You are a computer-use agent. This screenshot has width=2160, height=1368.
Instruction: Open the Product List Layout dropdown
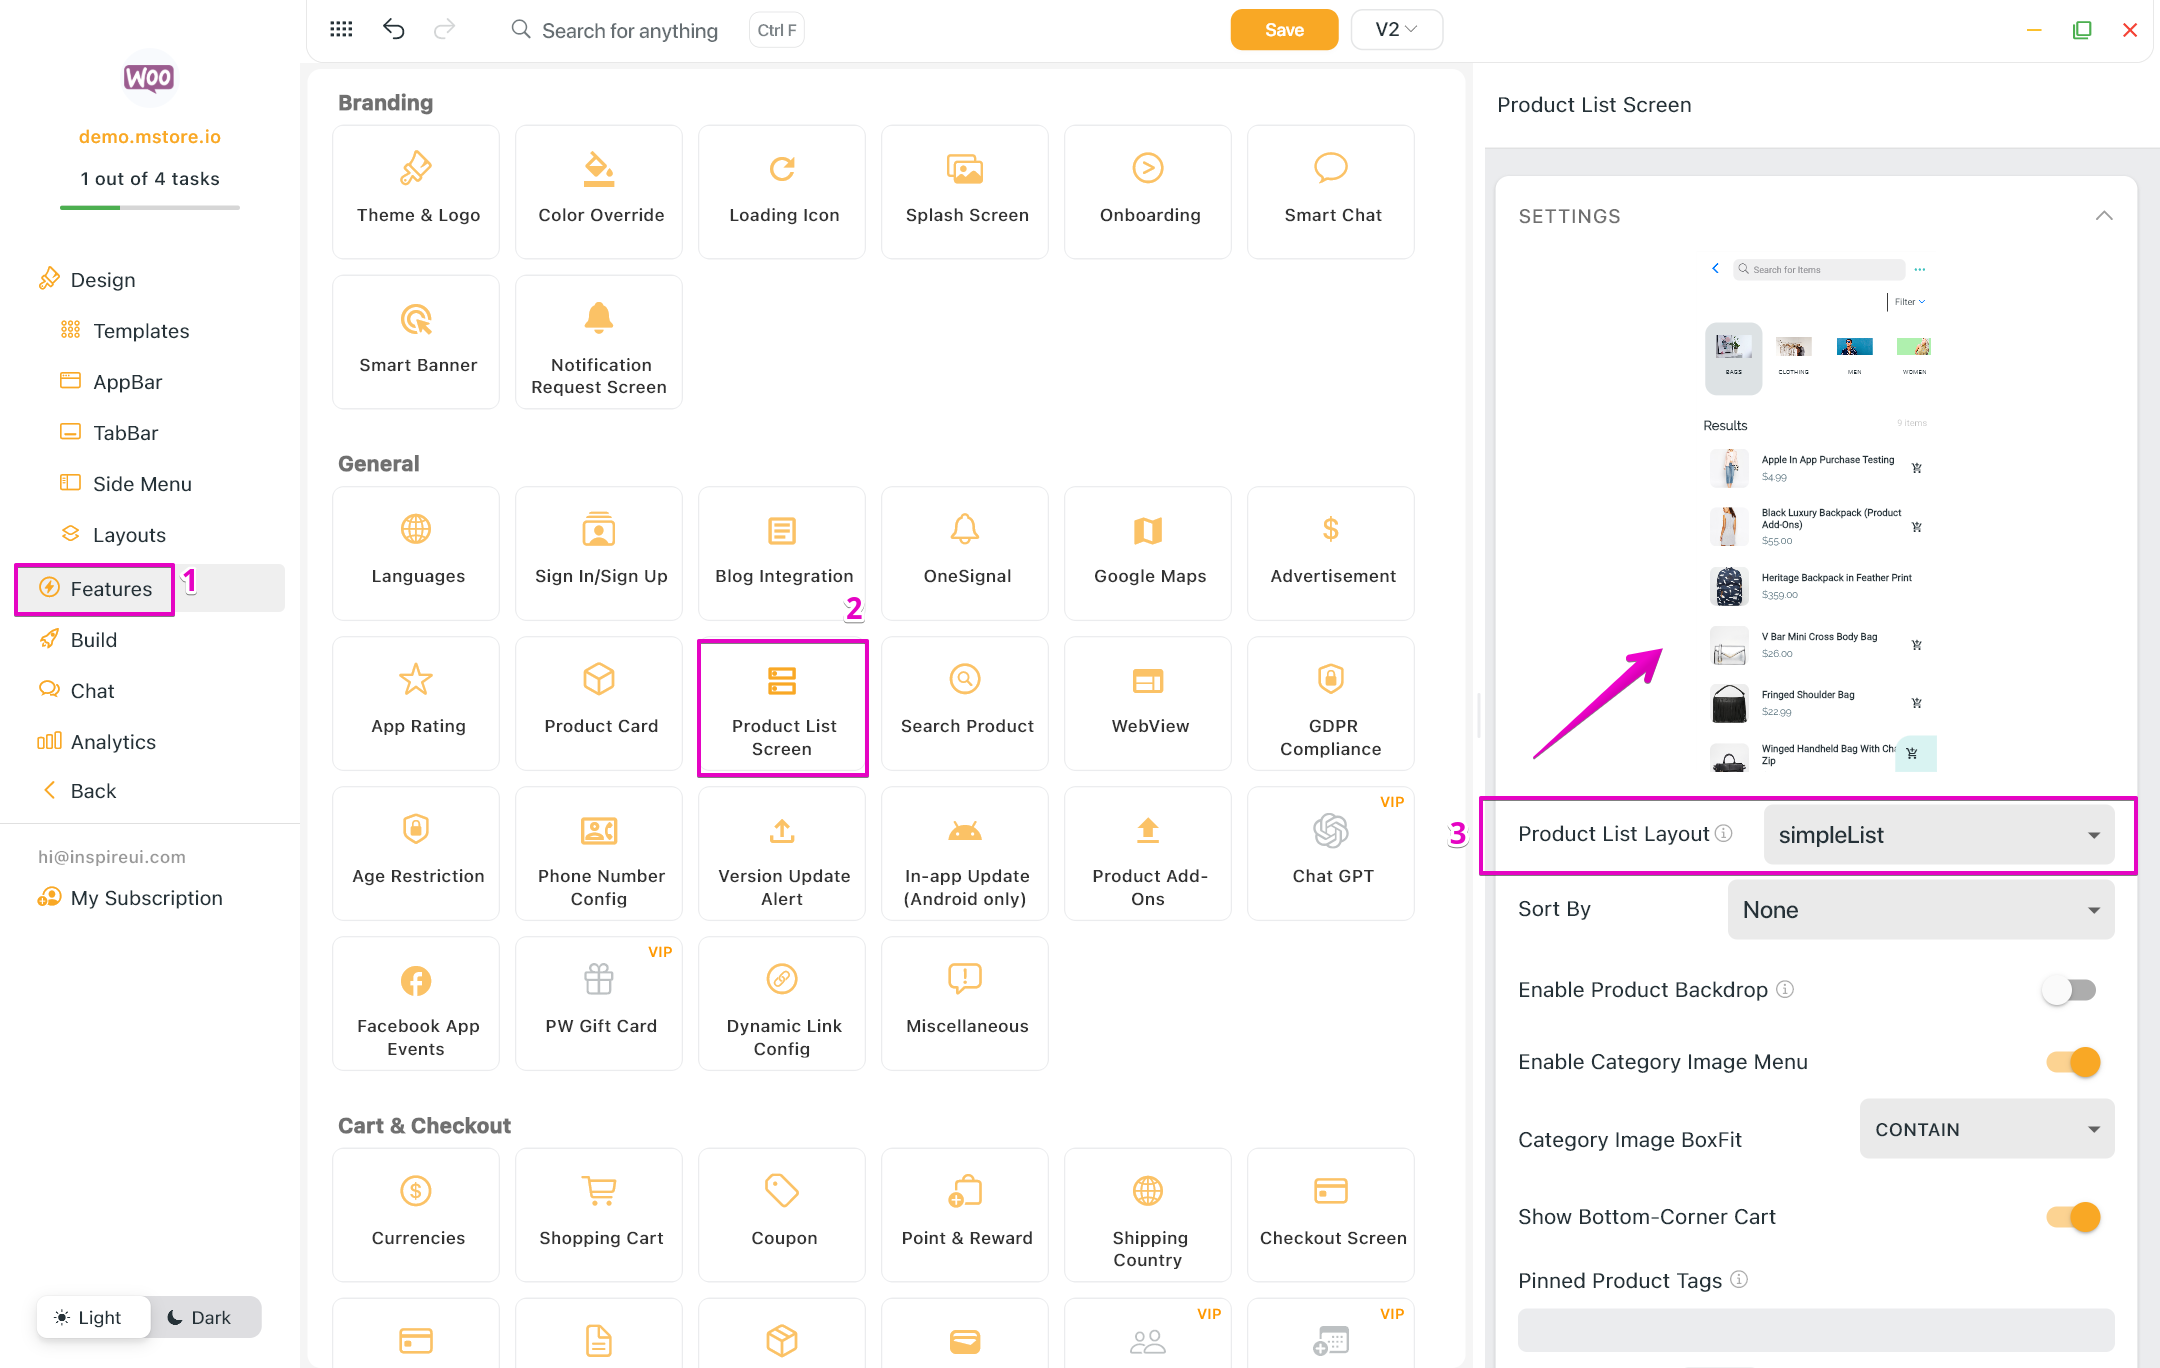(1938, 835)
